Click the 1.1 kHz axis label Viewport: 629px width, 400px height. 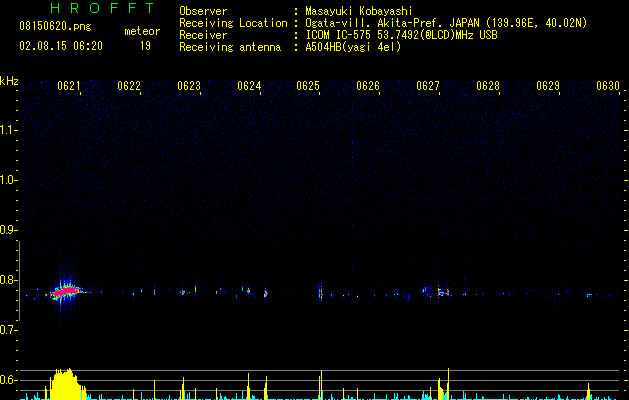[x=8, y=130]
